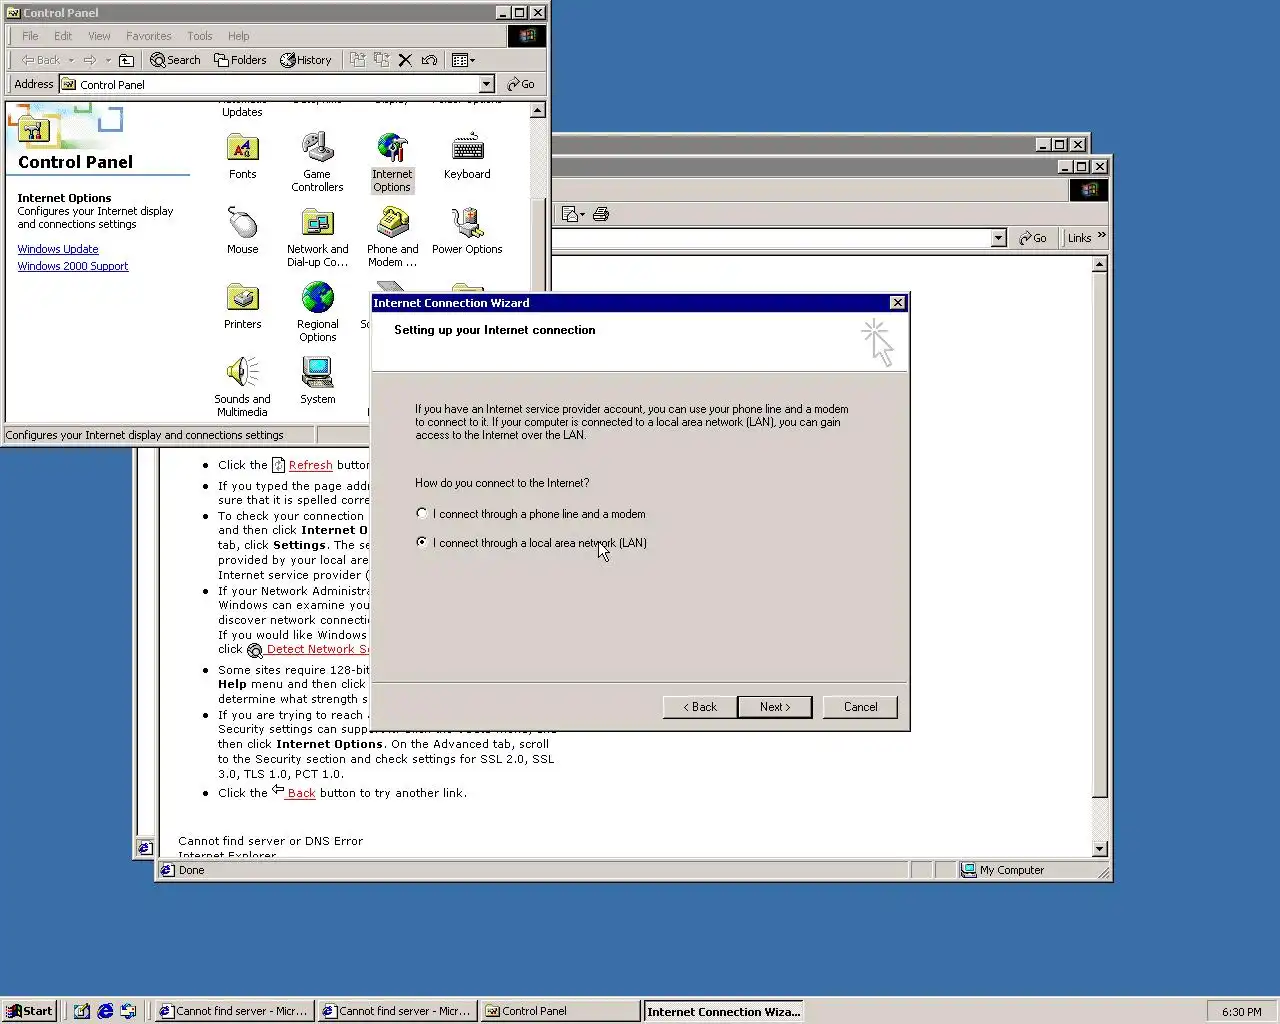Open the Mouse icon in Control Panel
This screenshot has height=1024, width=1280.
242,231
